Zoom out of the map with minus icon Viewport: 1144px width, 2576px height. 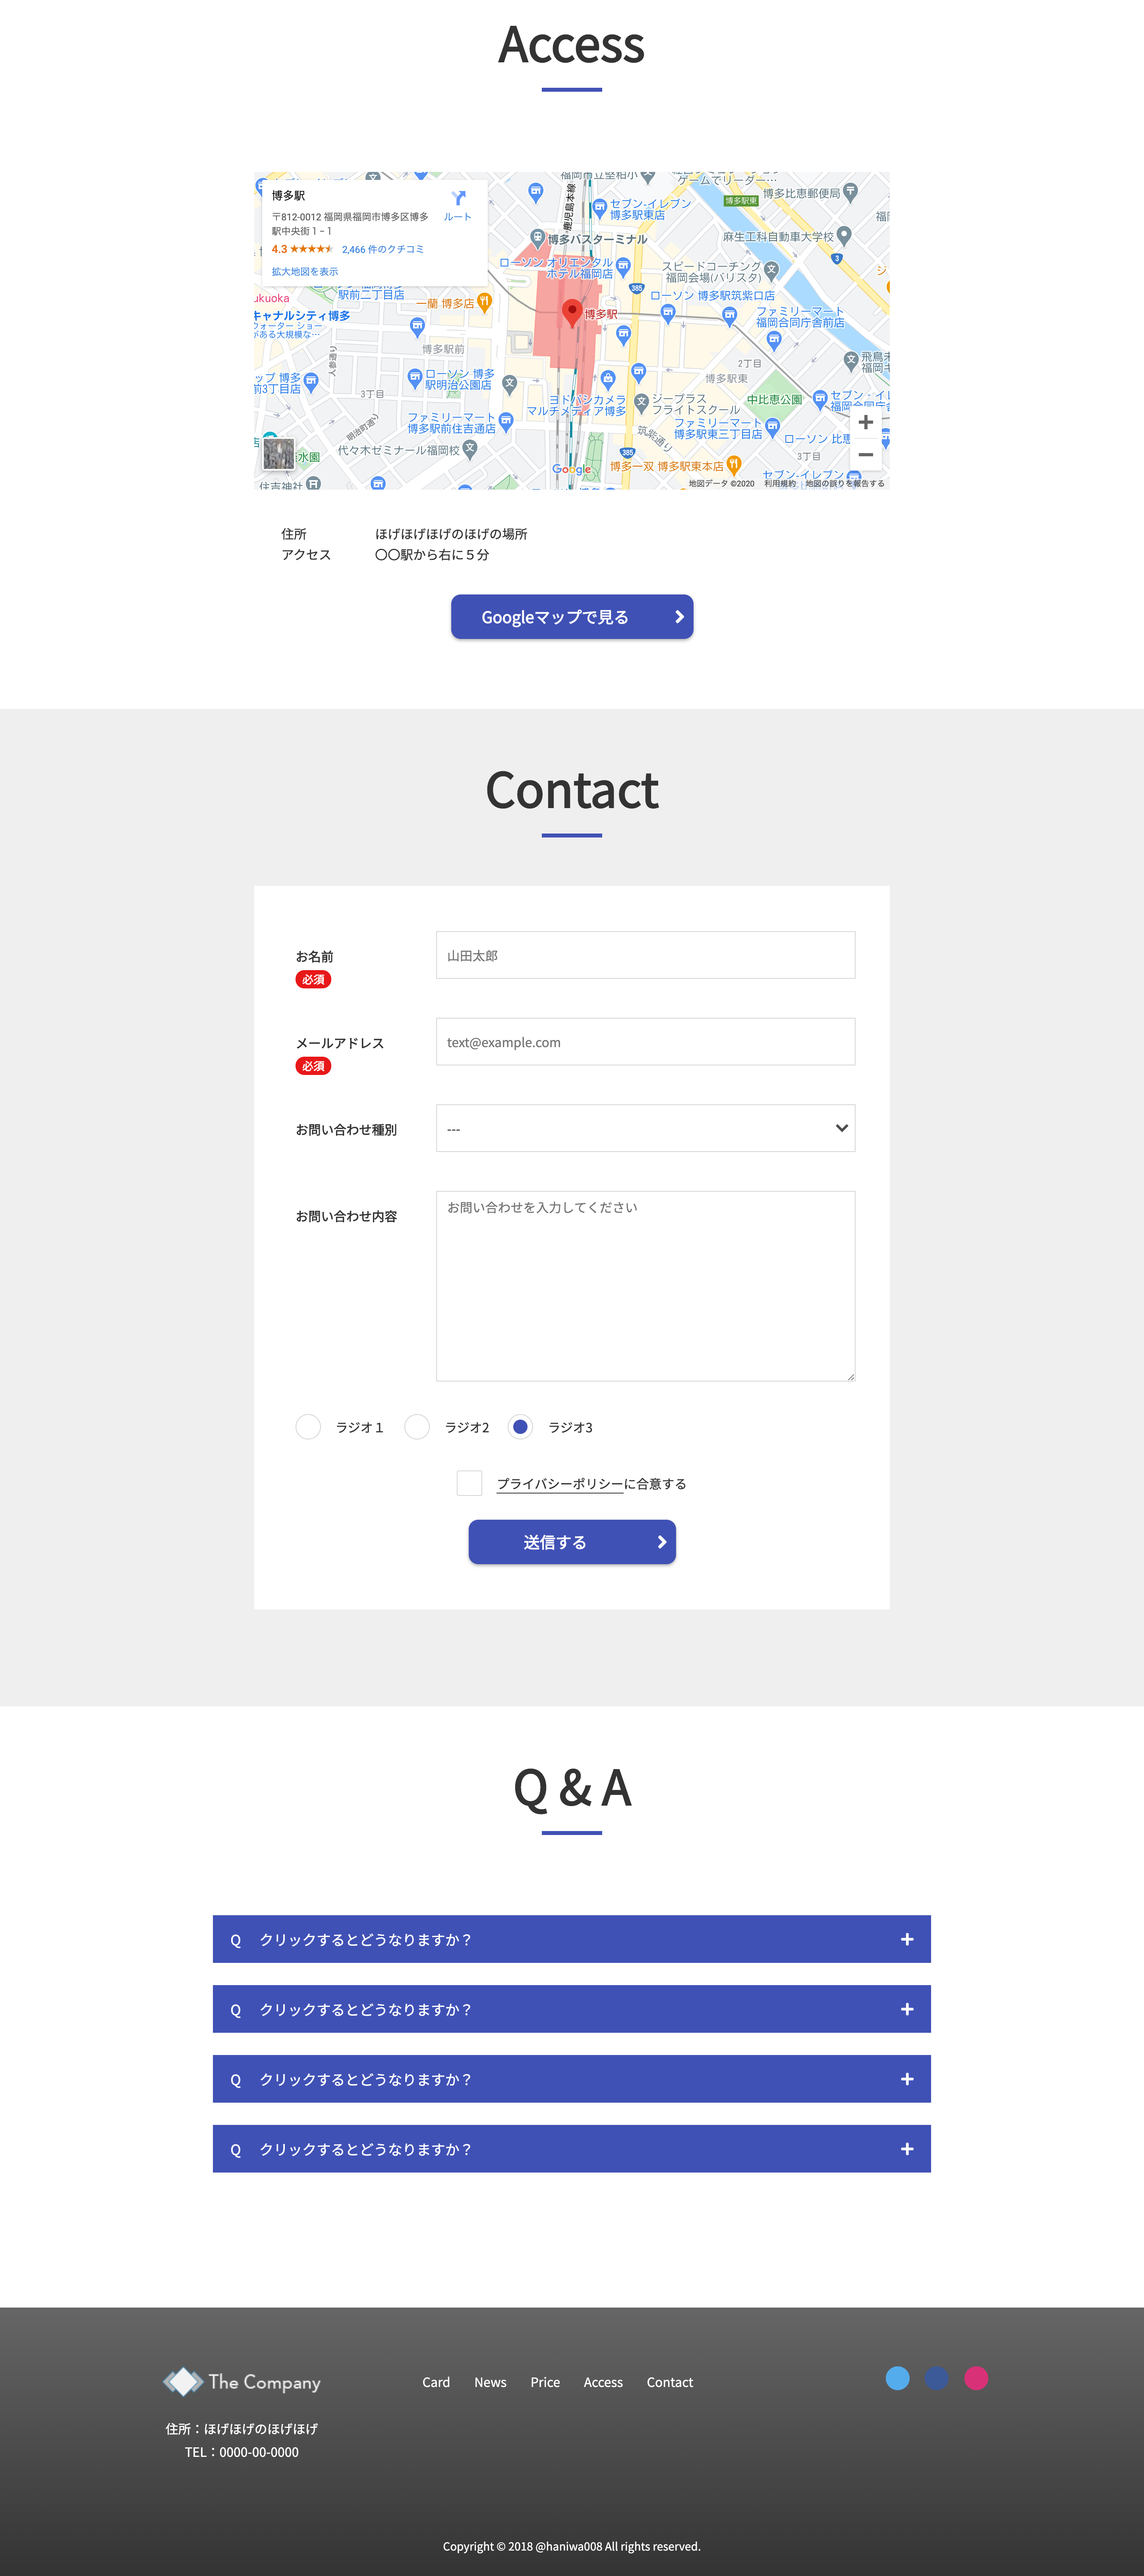[x=865, y=455]
